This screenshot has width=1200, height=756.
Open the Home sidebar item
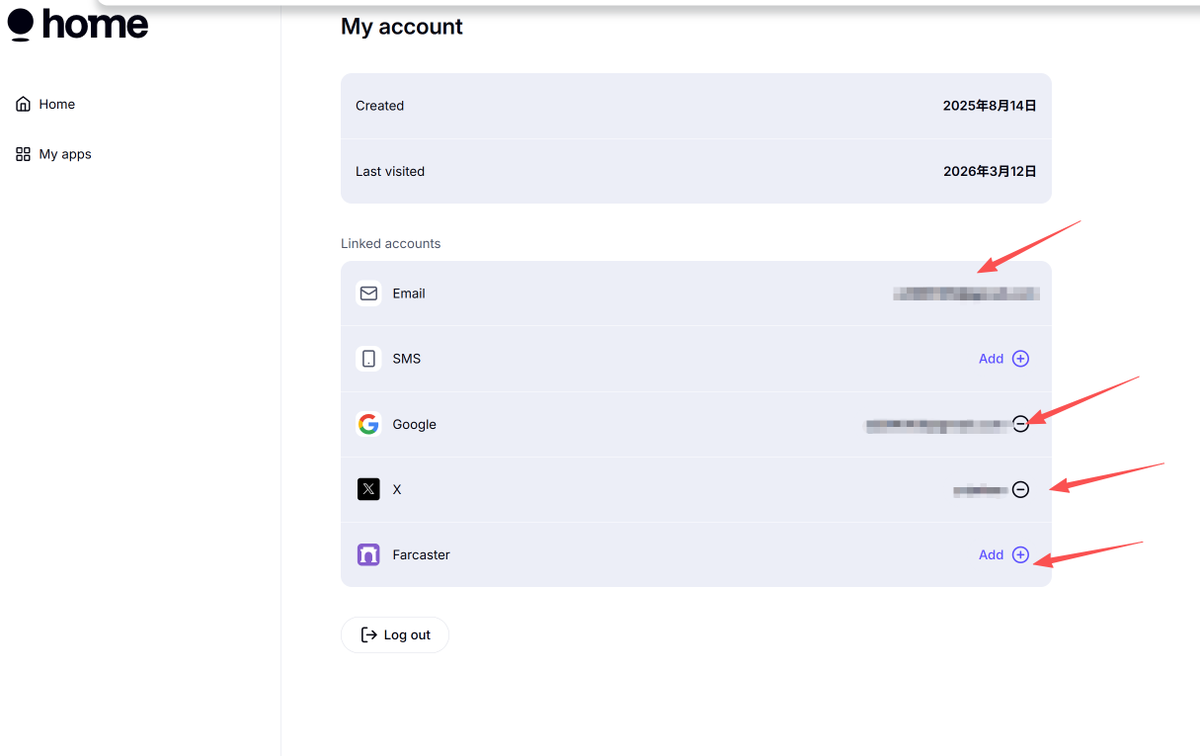coord(45,104)
